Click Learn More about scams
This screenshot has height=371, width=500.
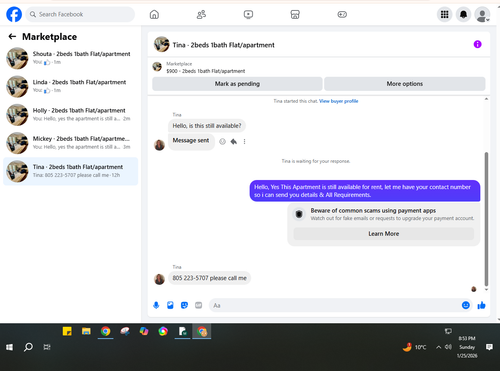(x=383, y=234)
